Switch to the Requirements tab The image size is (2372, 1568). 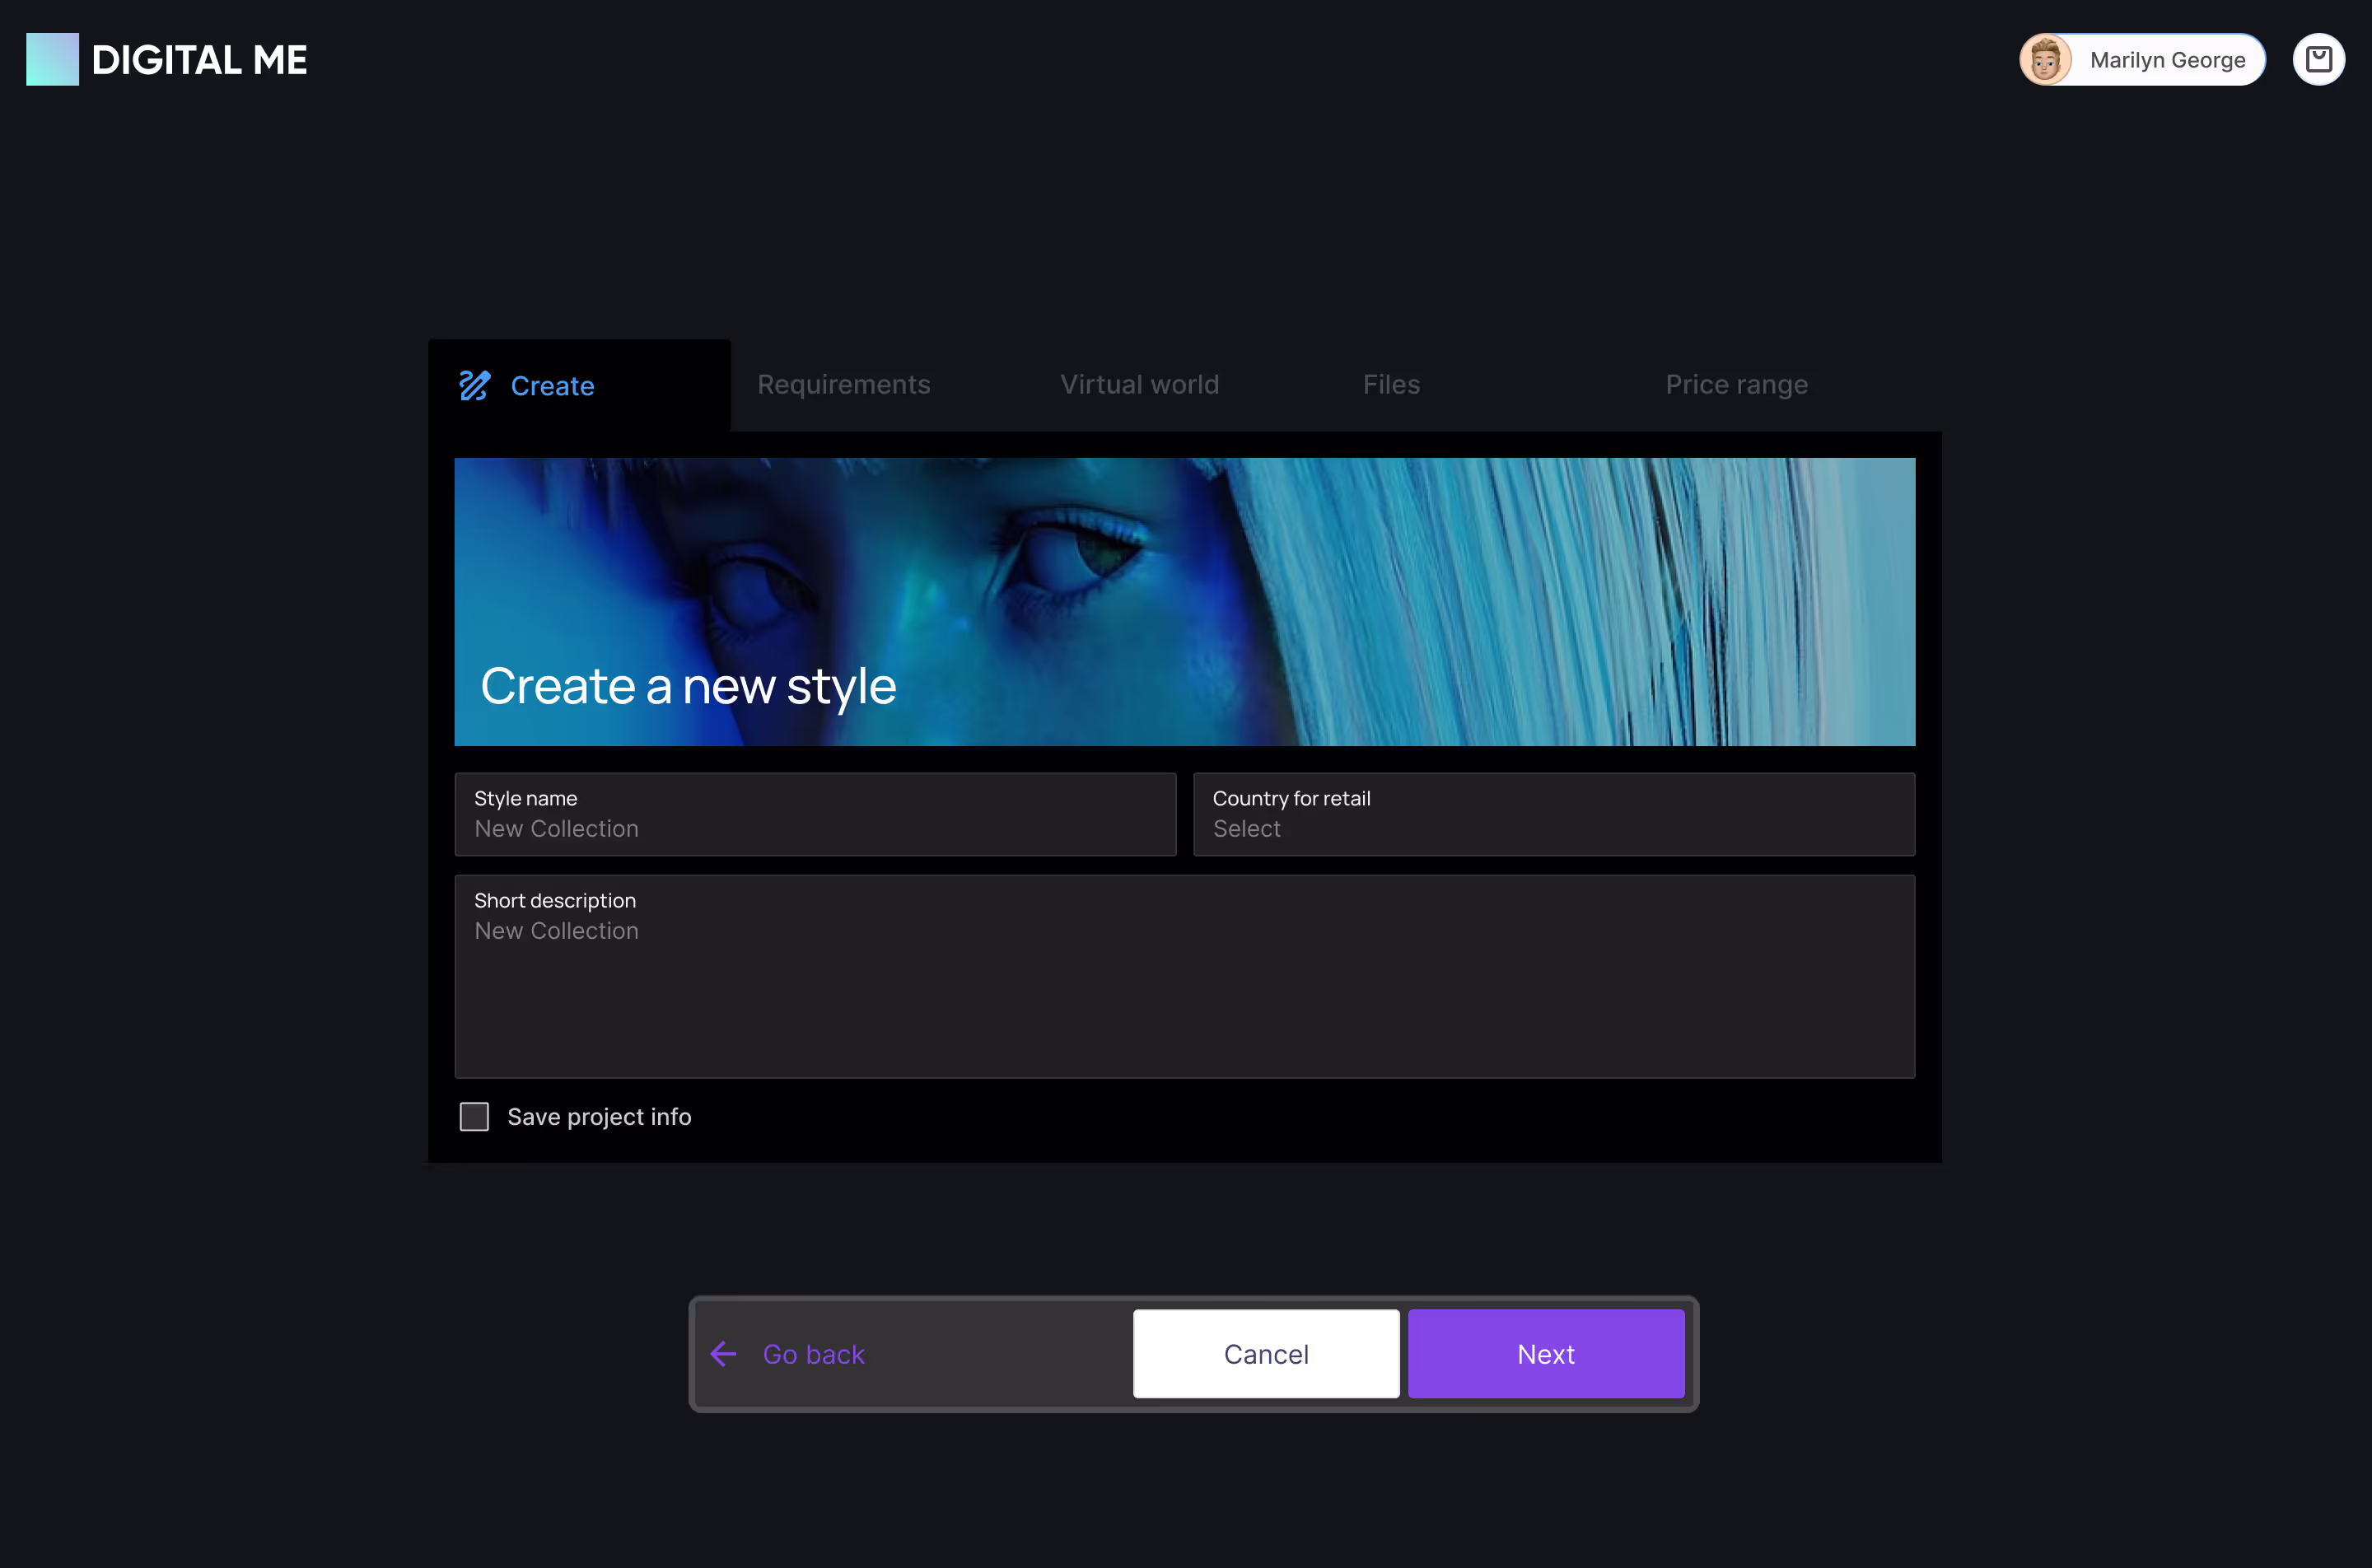pos(843,385)
